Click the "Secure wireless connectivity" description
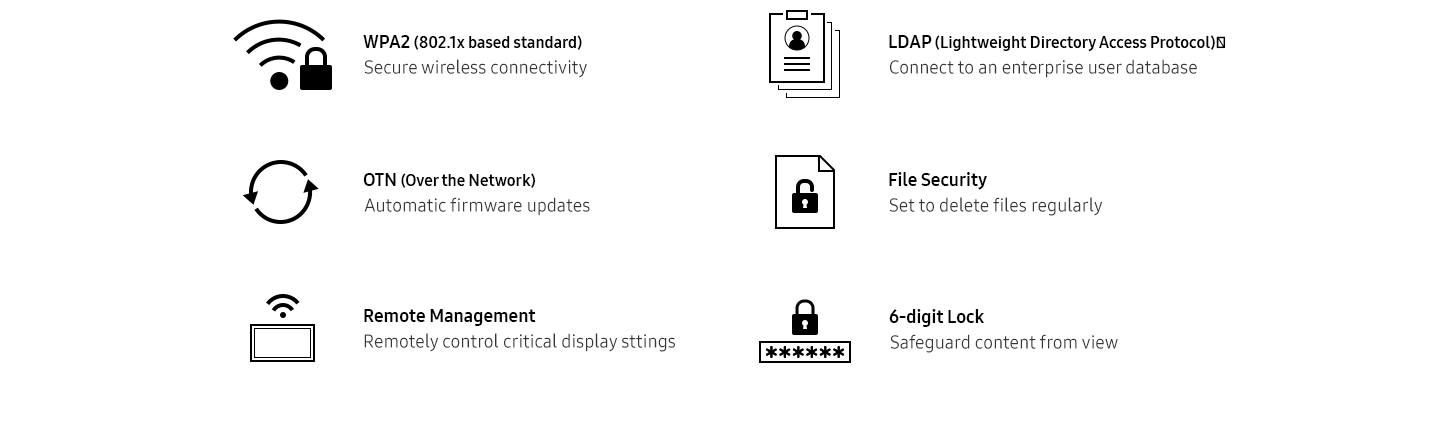 pyautogui.click(x=475, y=68)
